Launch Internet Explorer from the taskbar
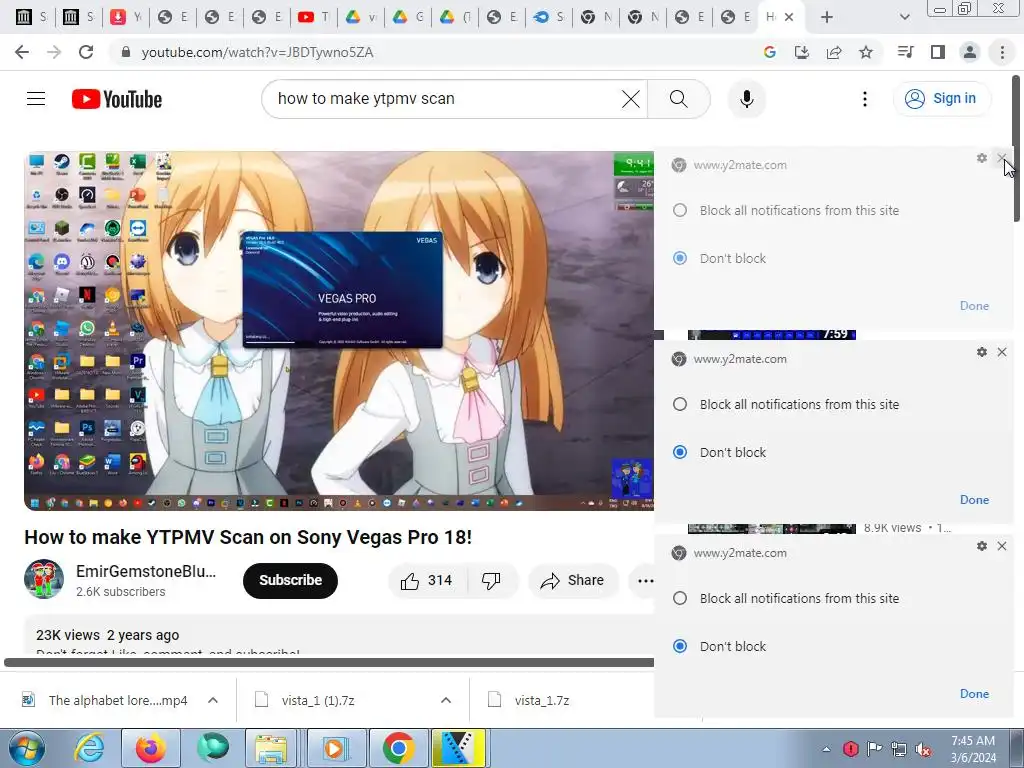 [89, 748]
